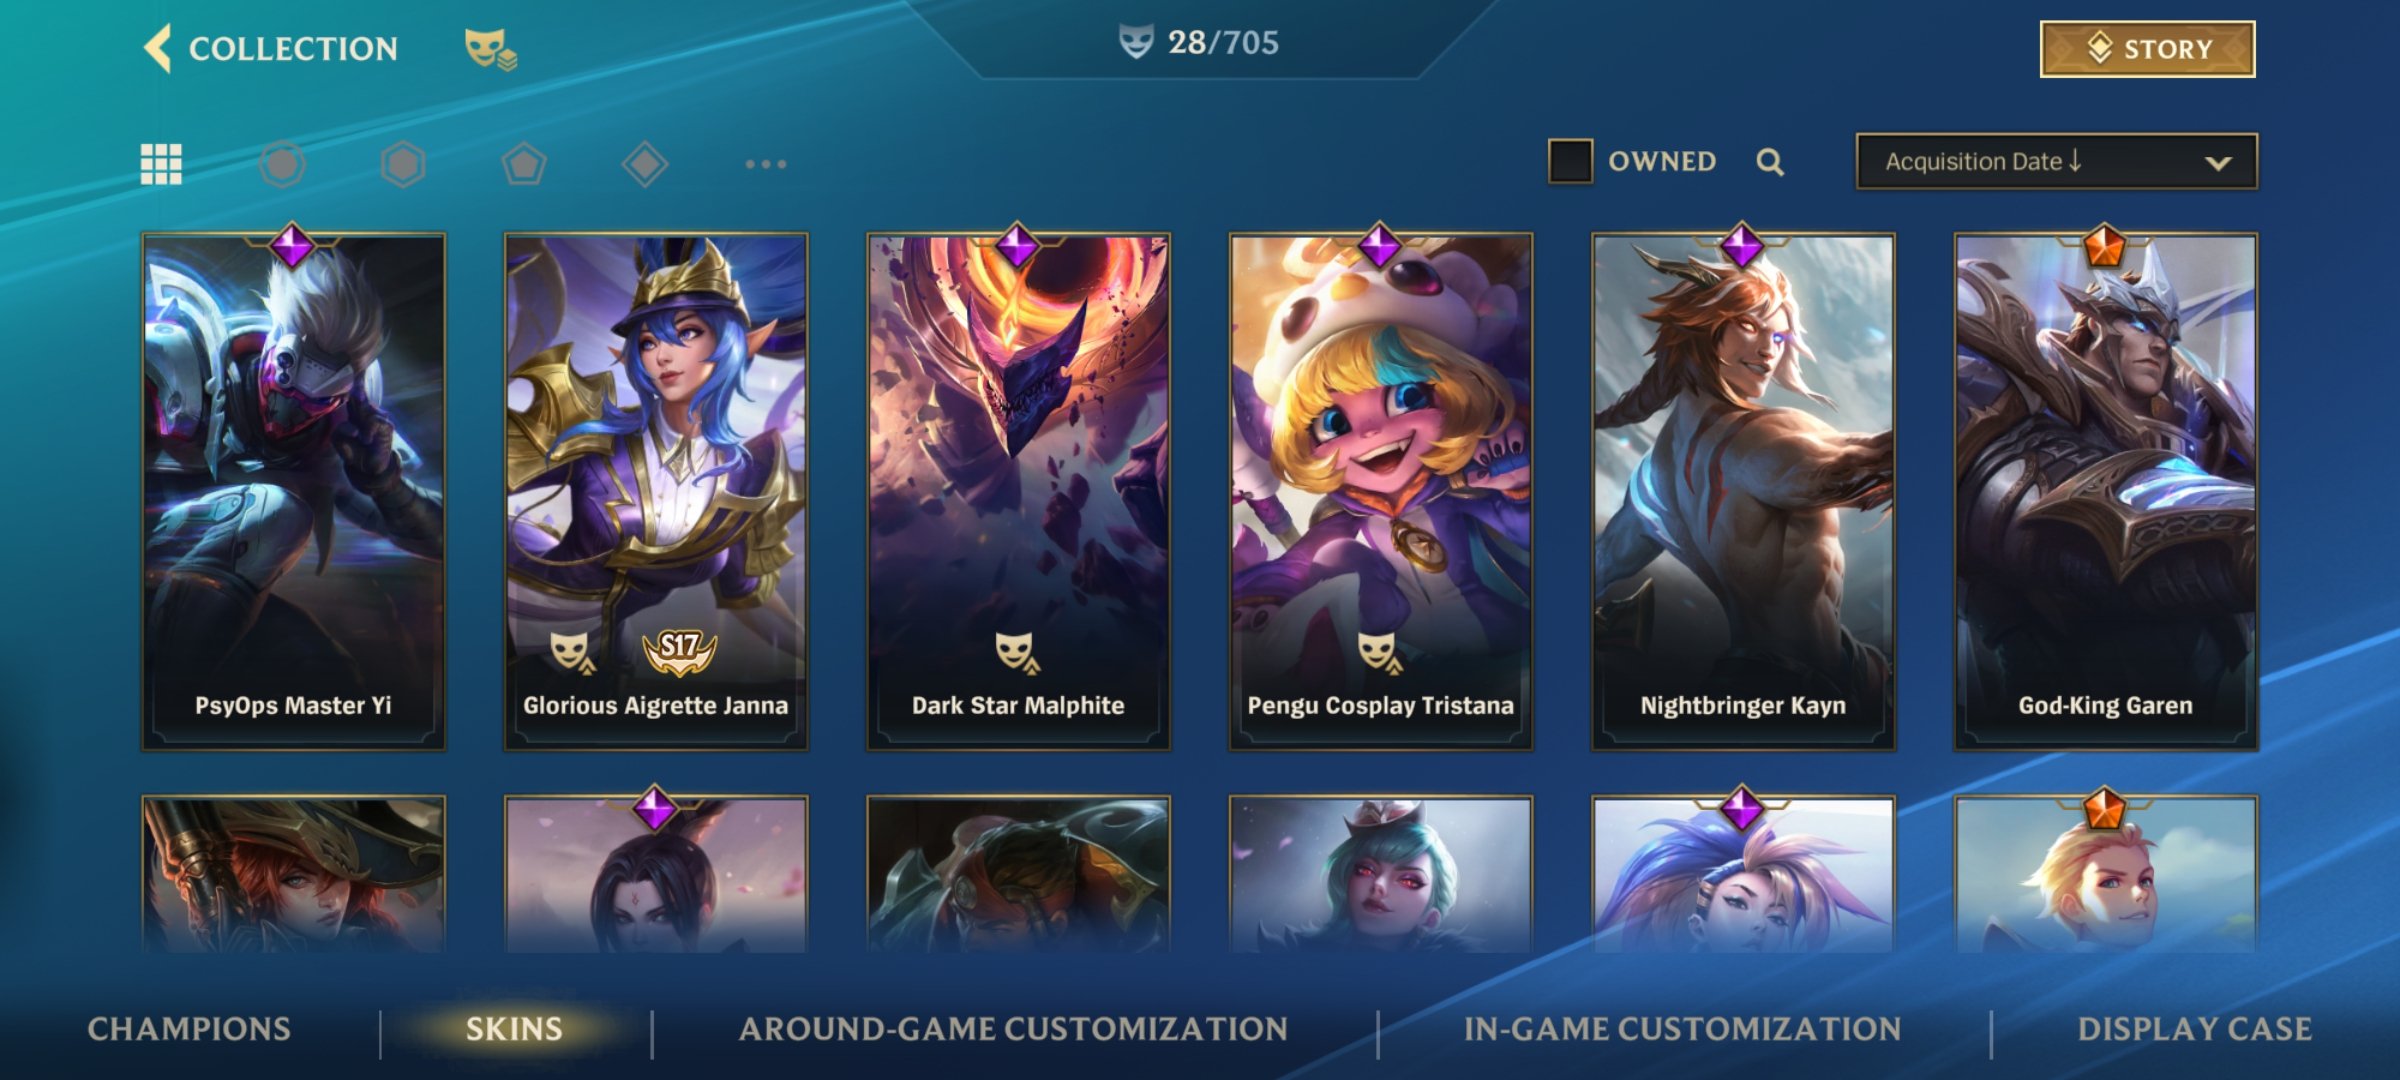Viewport: 2400px width, 1080px height.
Task: Open the In-Game Customization tab
Action: 1683,1029
